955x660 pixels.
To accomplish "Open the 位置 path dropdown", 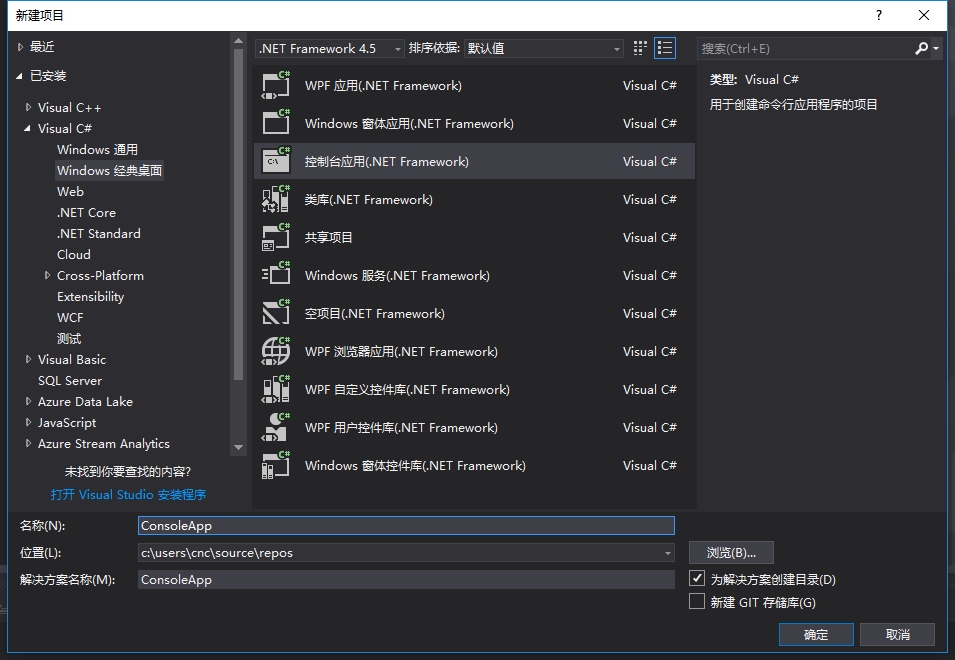I will (x=668, y=553).
